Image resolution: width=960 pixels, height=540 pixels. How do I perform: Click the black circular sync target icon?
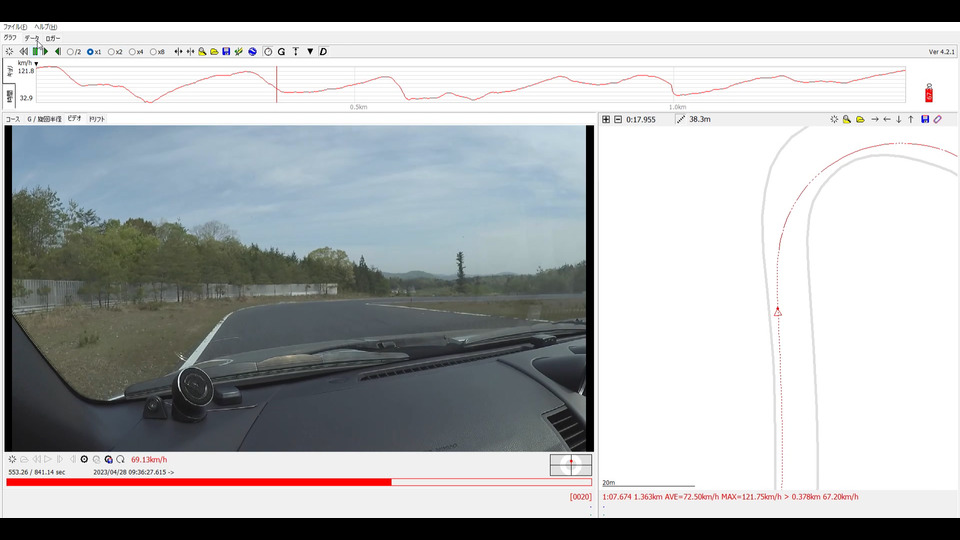[84, 459]
